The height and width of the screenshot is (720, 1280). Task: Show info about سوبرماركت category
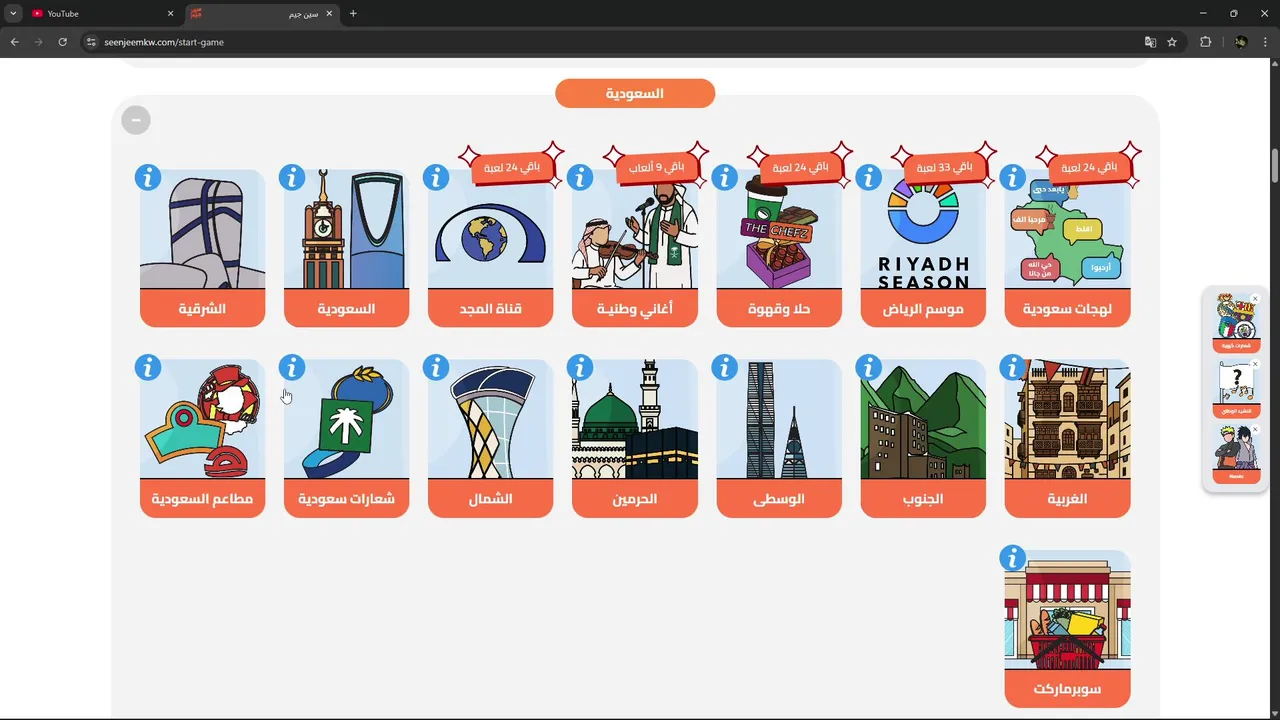1012,557
